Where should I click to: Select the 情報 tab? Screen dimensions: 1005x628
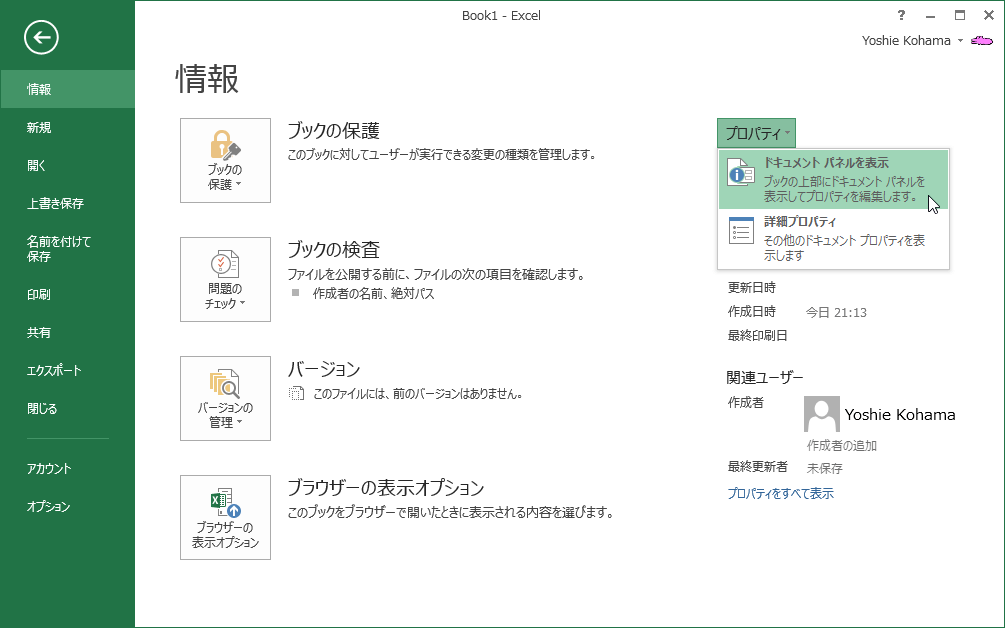(x=67, y=89)
